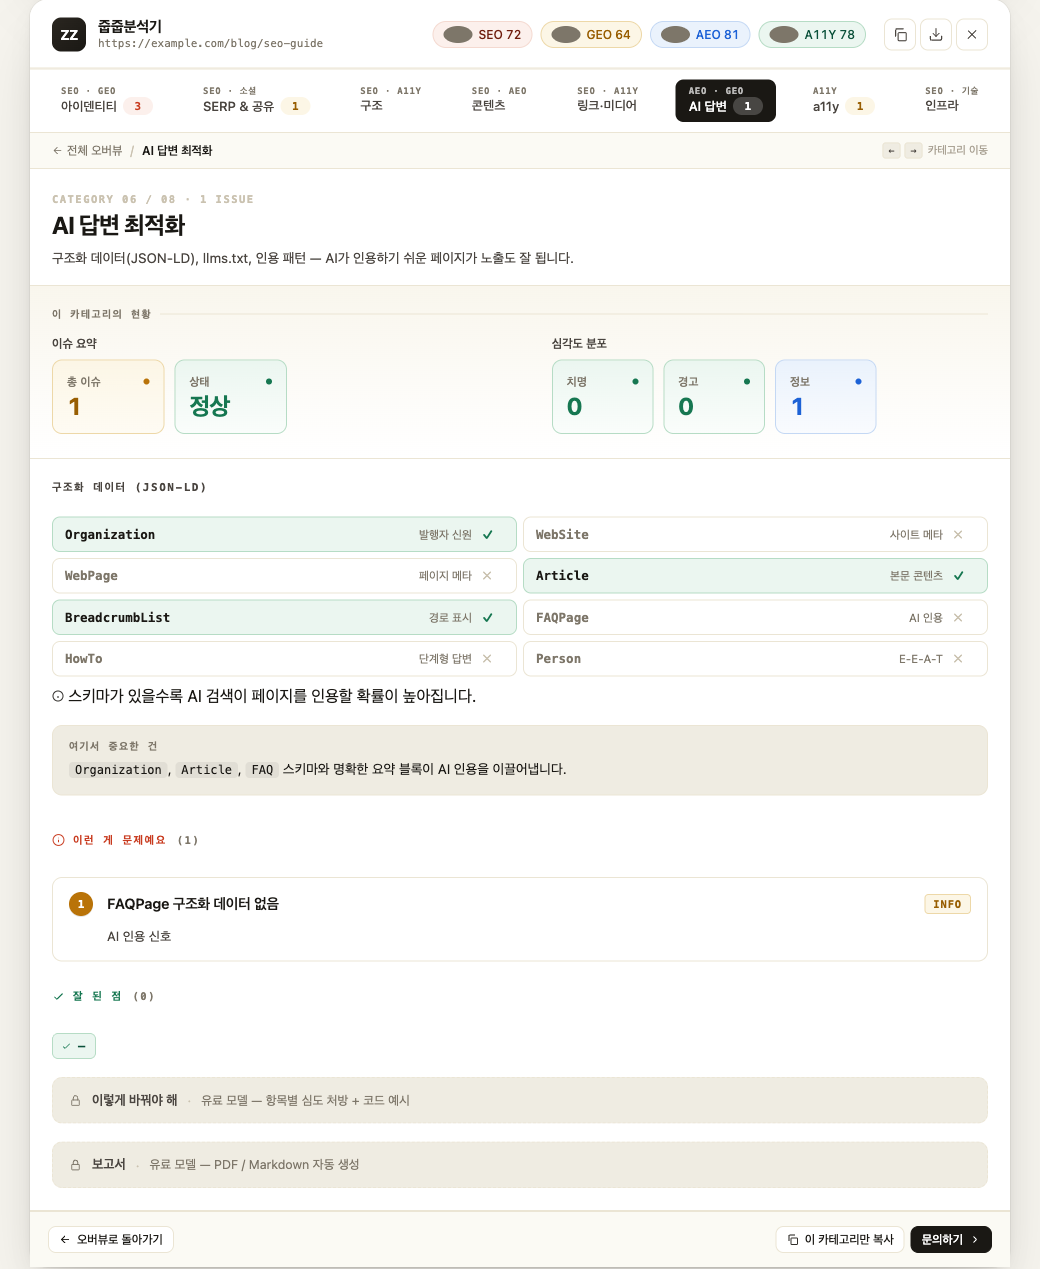The image size is (1040, 1269).
Task: Click the lock icon on 보고서 row
Action: coord(75,1165)
